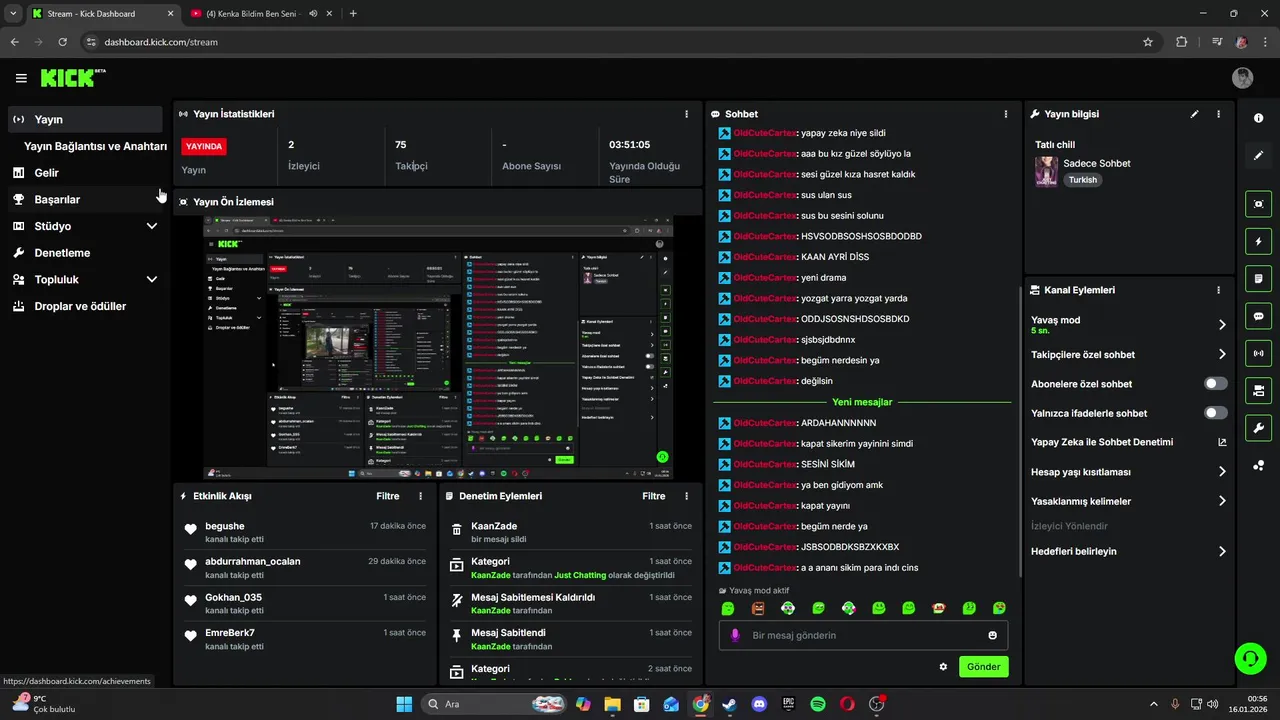Expand Yavaş mod settings
Viewport: 1280px width, 720px height.
coord(1221,324)
